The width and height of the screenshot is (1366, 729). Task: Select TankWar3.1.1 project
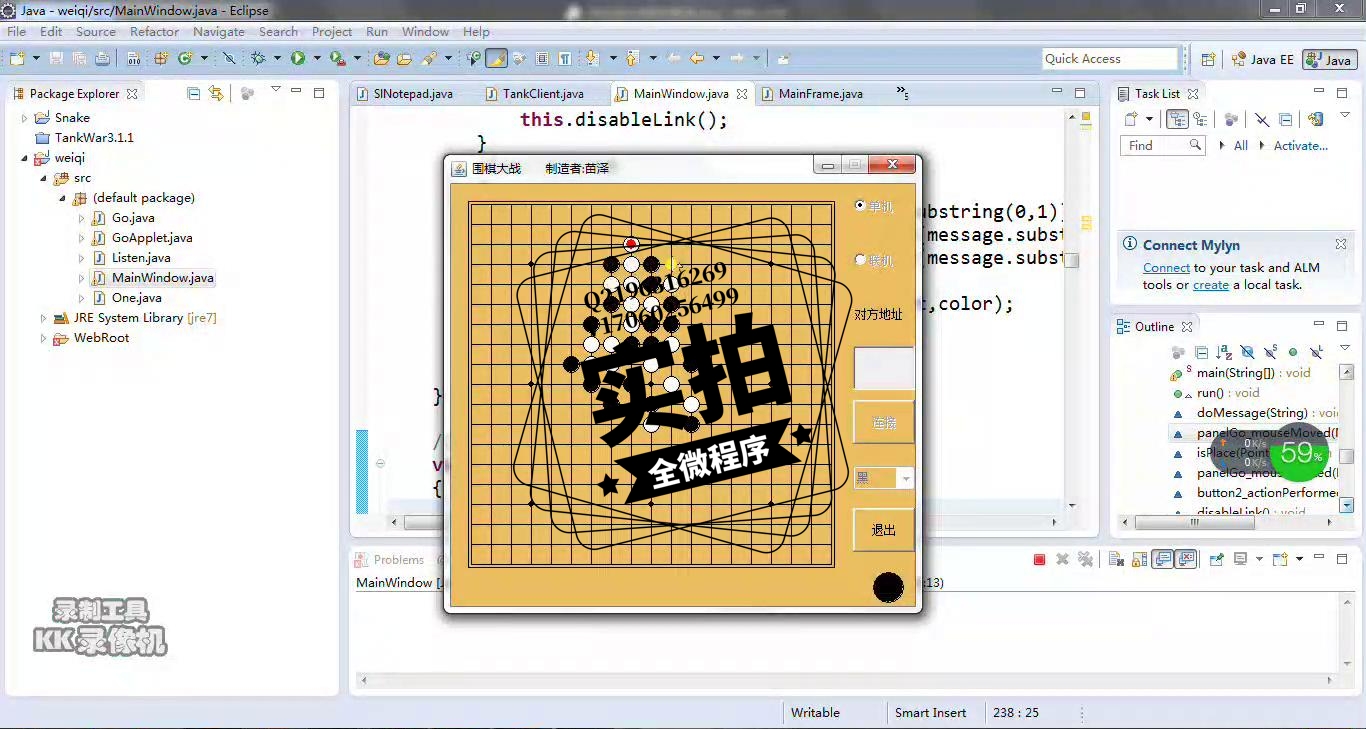point(94,138)
